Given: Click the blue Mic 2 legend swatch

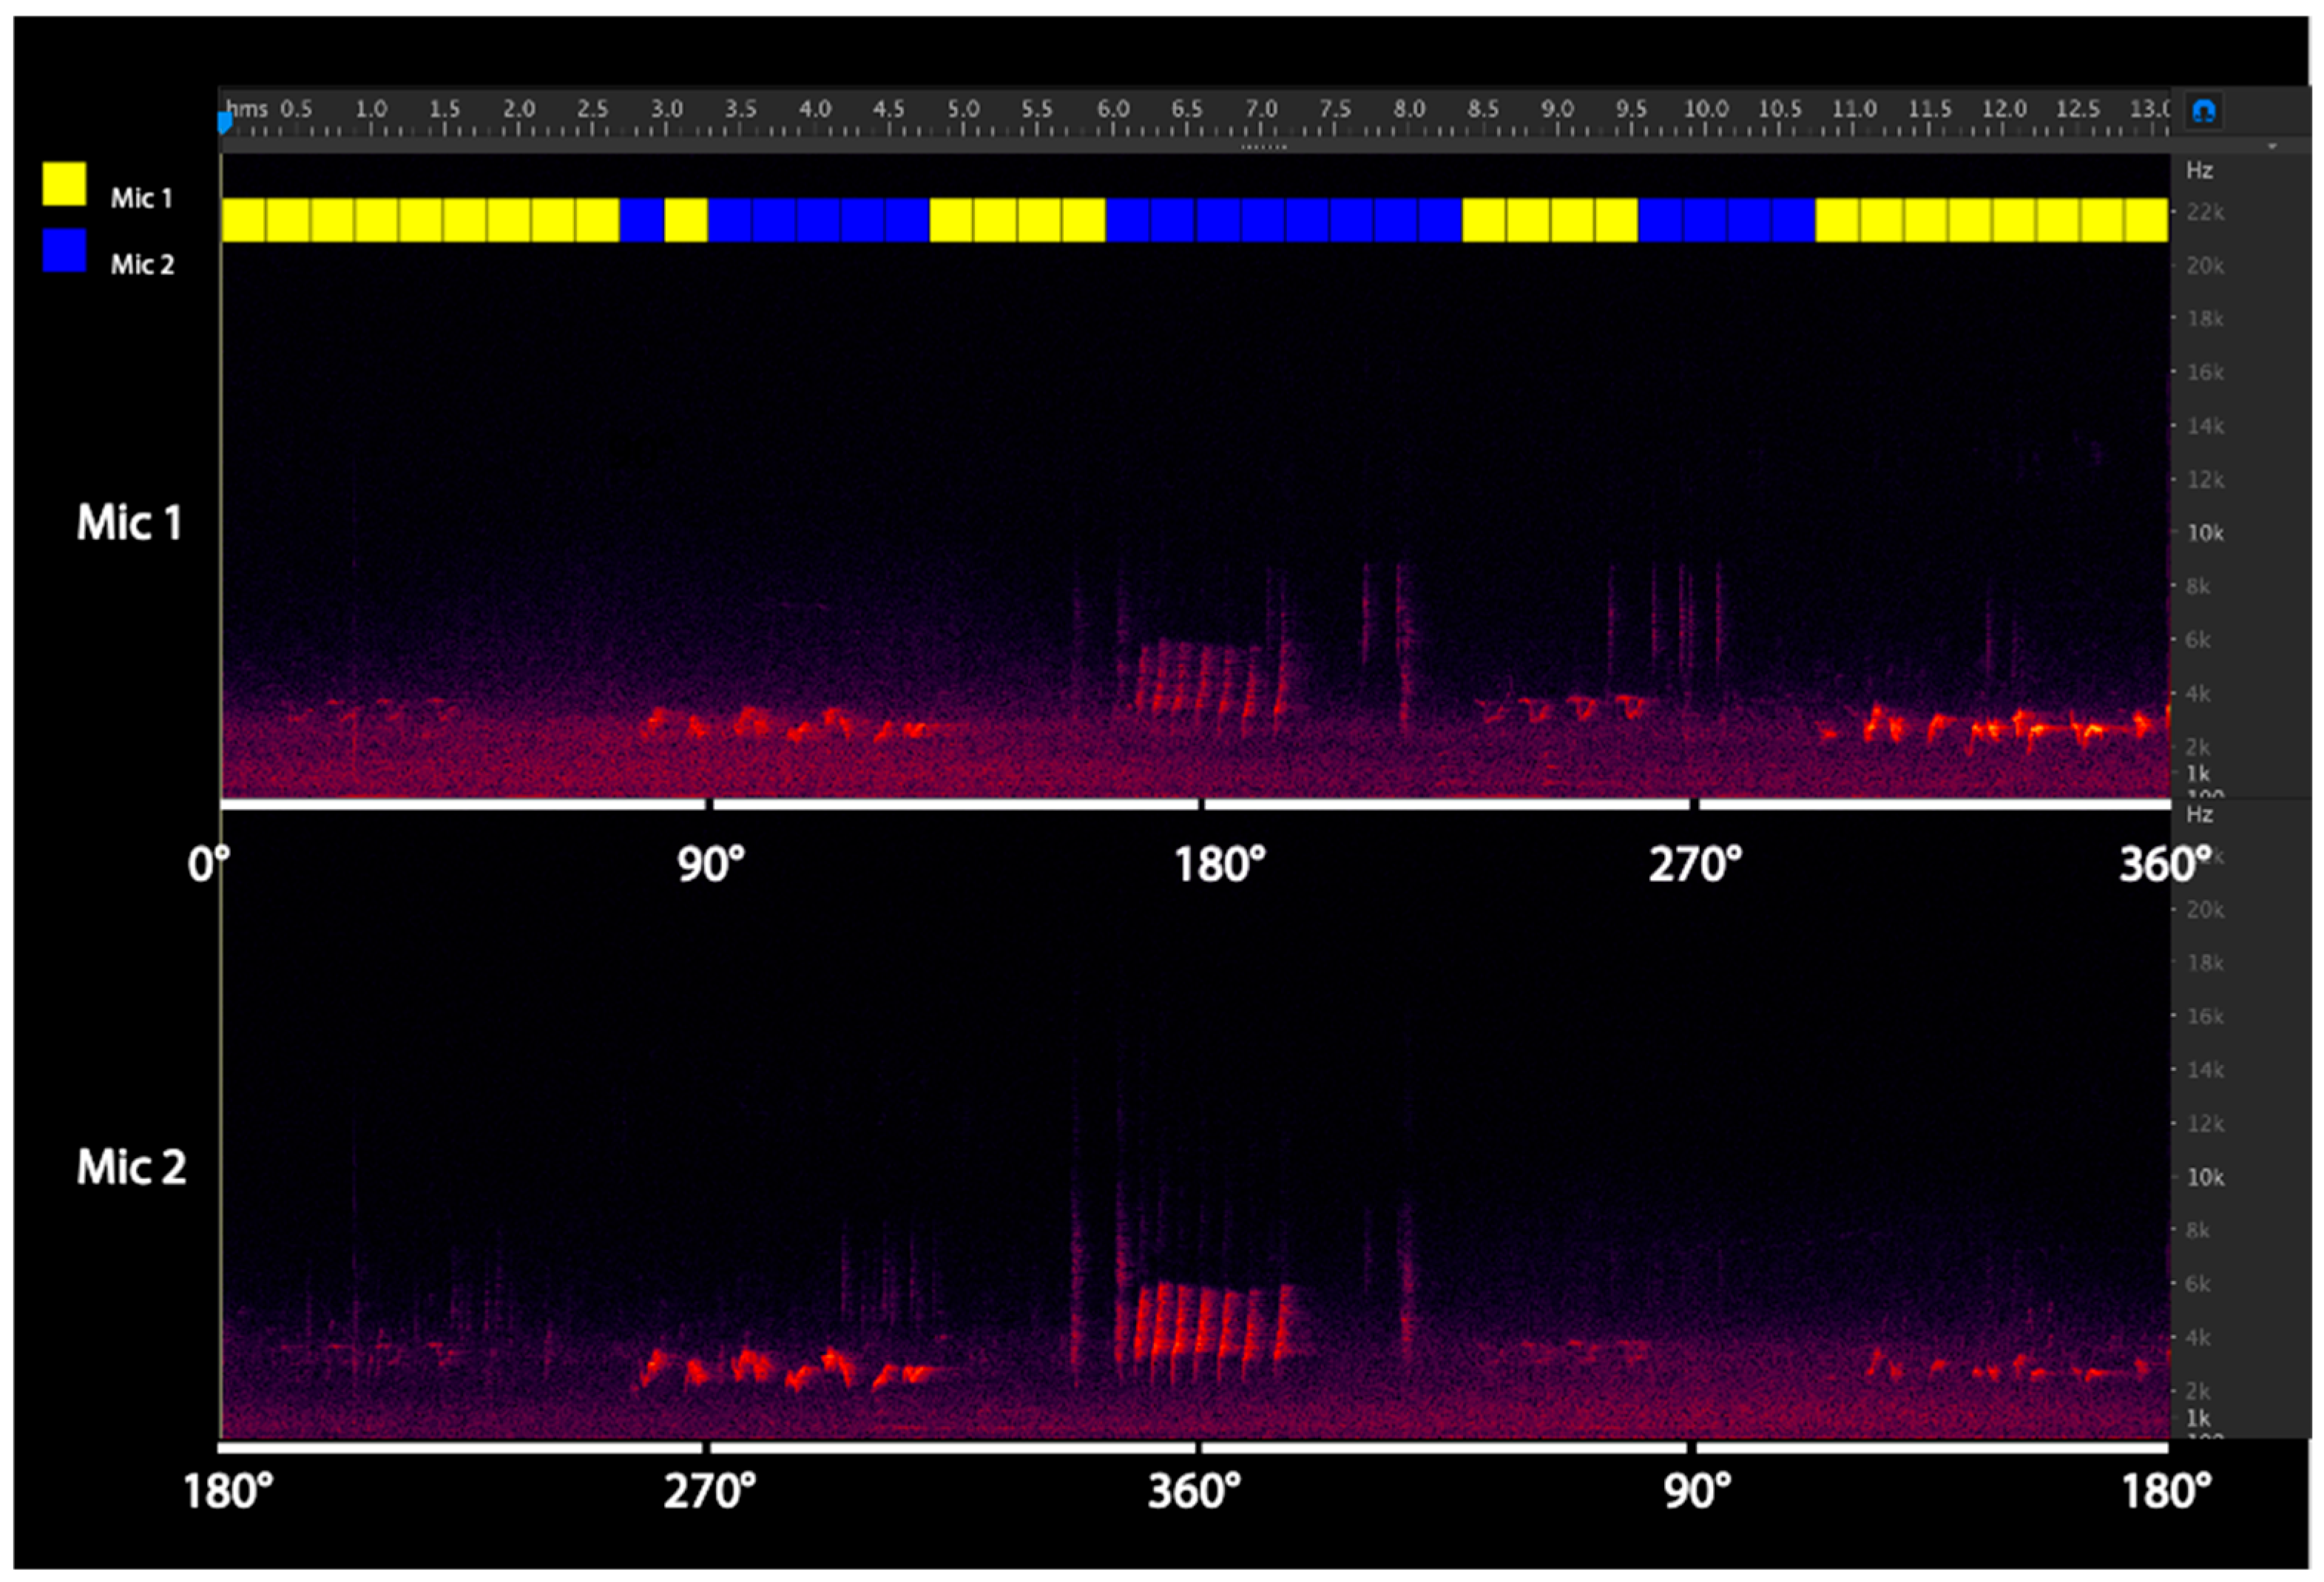Looking at the screenshot, I should pyautogui.click(x=64, y=250).
